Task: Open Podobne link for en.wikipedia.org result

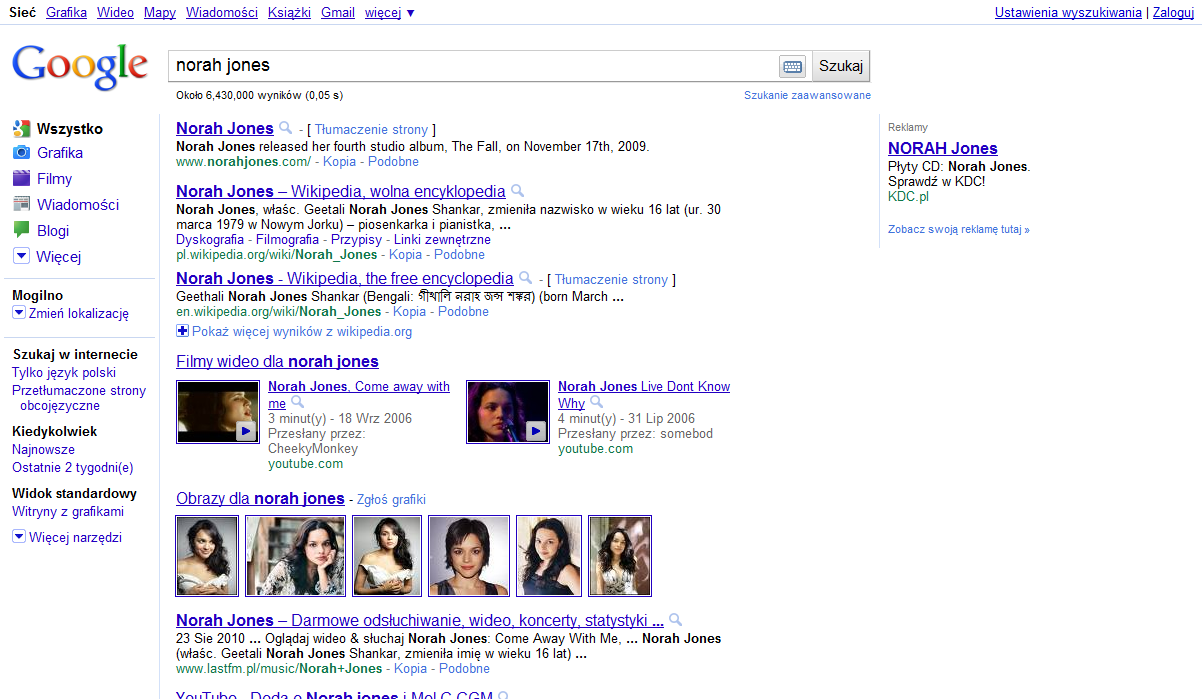Action: (x=463, y=311)
